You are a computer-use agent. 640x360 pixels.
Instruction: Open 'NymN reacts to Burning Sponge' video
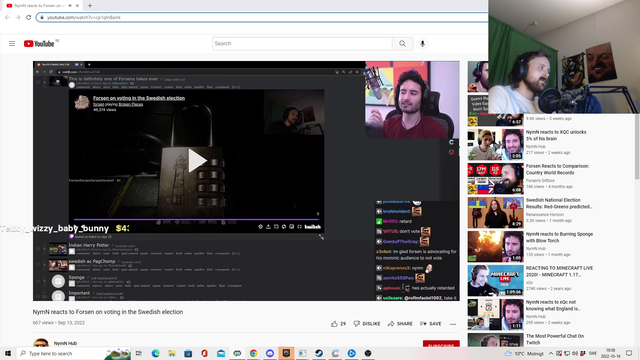click(x=559, y=237)
